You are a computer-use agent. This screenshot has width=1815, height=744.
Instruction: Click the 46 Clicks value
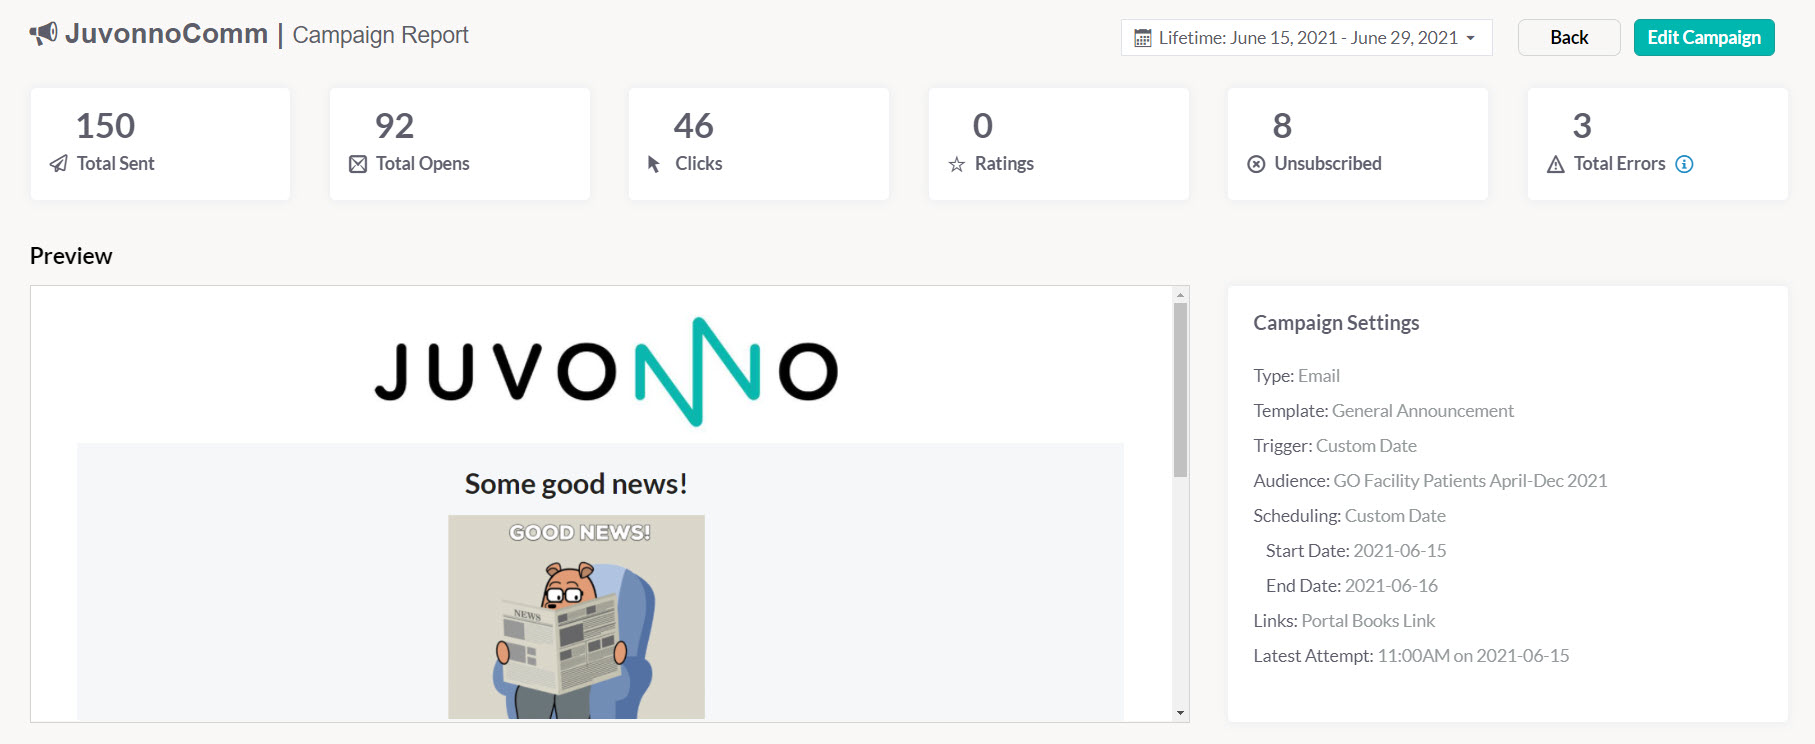pos(693,126)
